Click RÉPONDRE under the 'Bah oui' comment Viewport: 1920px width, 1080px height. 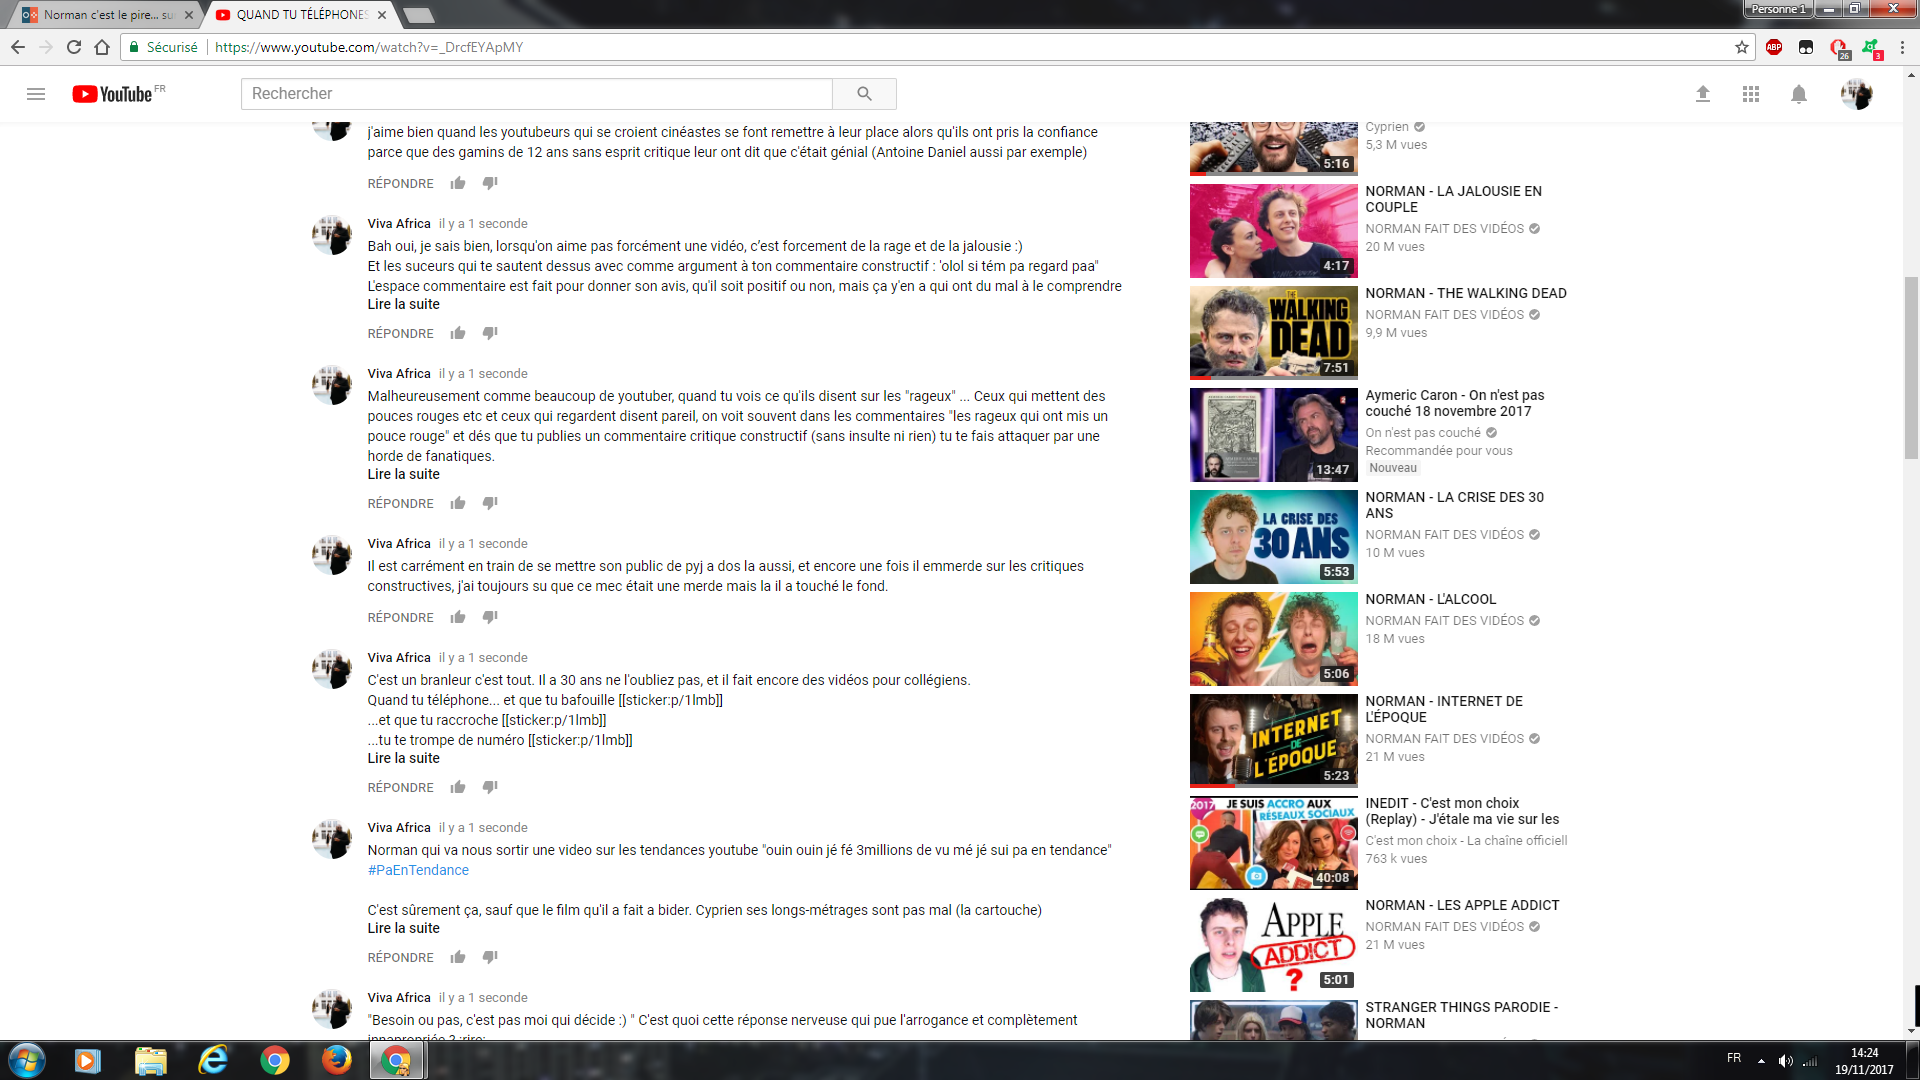click(400, 333)
